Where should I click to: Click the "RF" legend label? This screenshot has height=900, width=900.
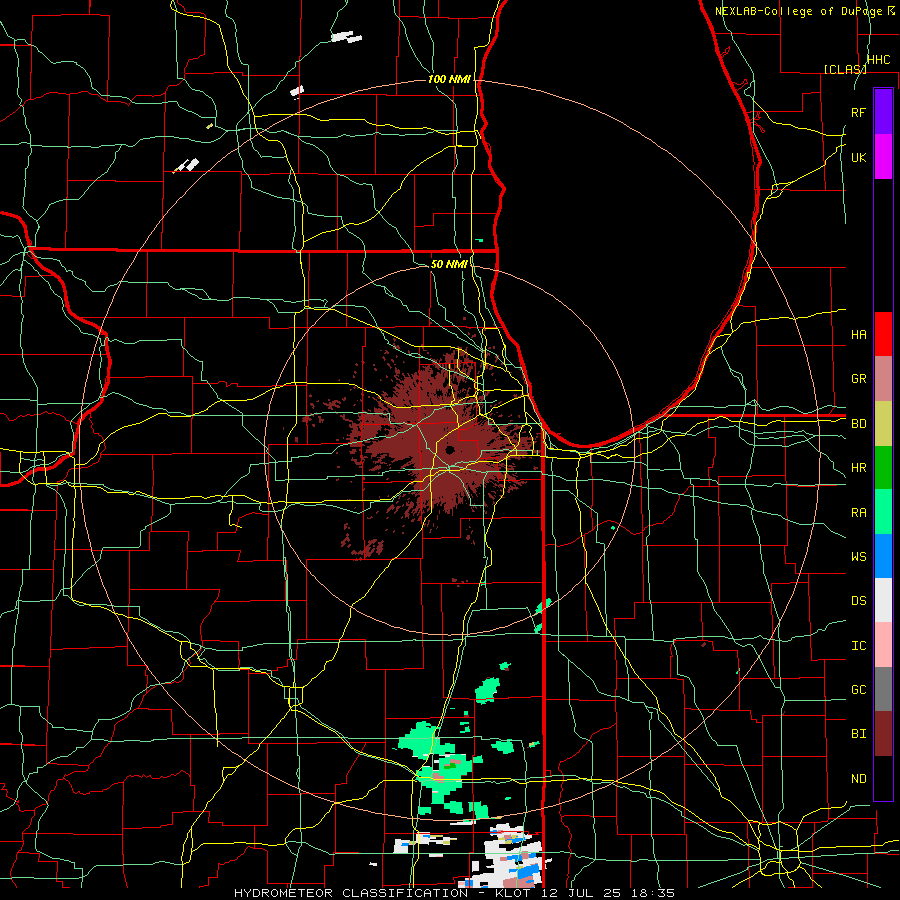click(859, 112)
